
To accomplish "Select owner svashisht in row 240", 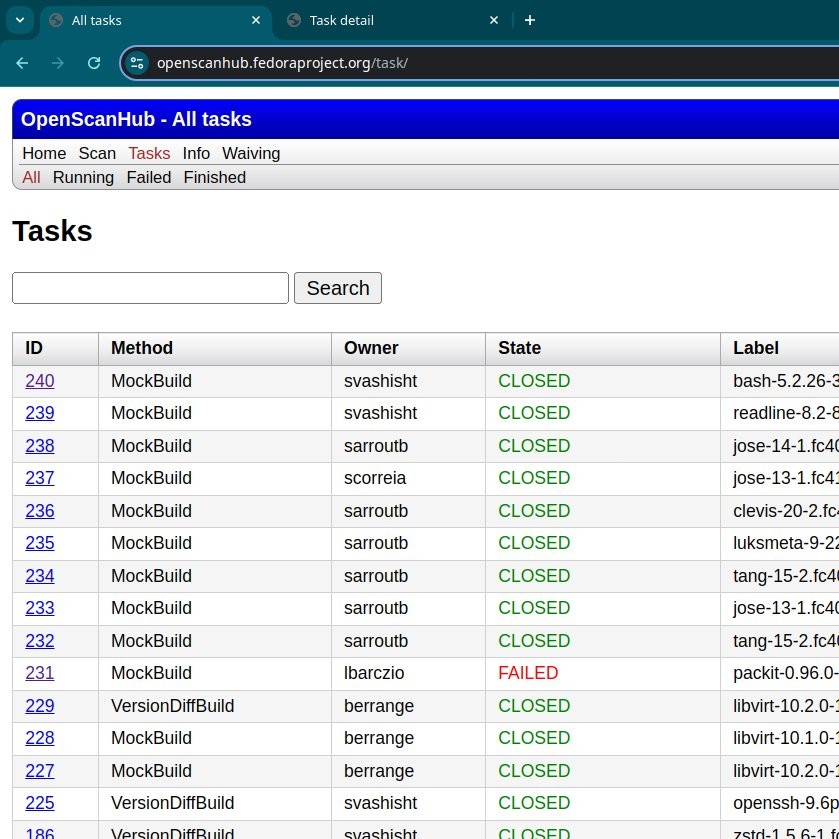I will (x=380, y=381).
